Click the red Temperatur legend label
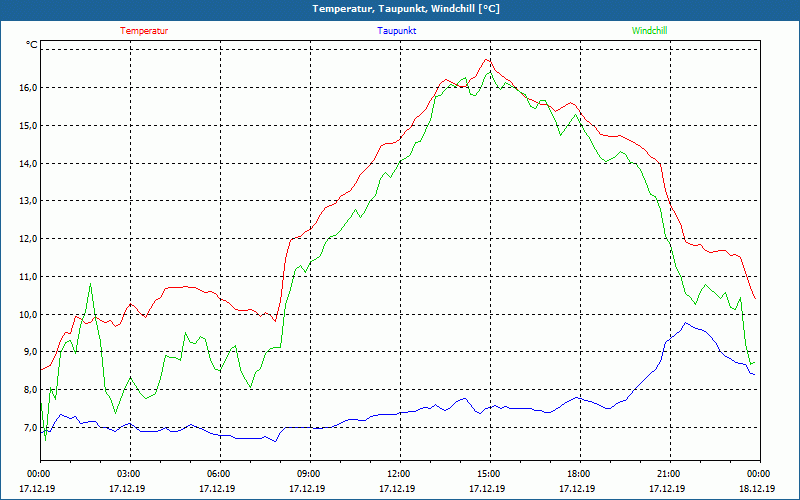Viewport: 800px width, 500px height. 144,31
